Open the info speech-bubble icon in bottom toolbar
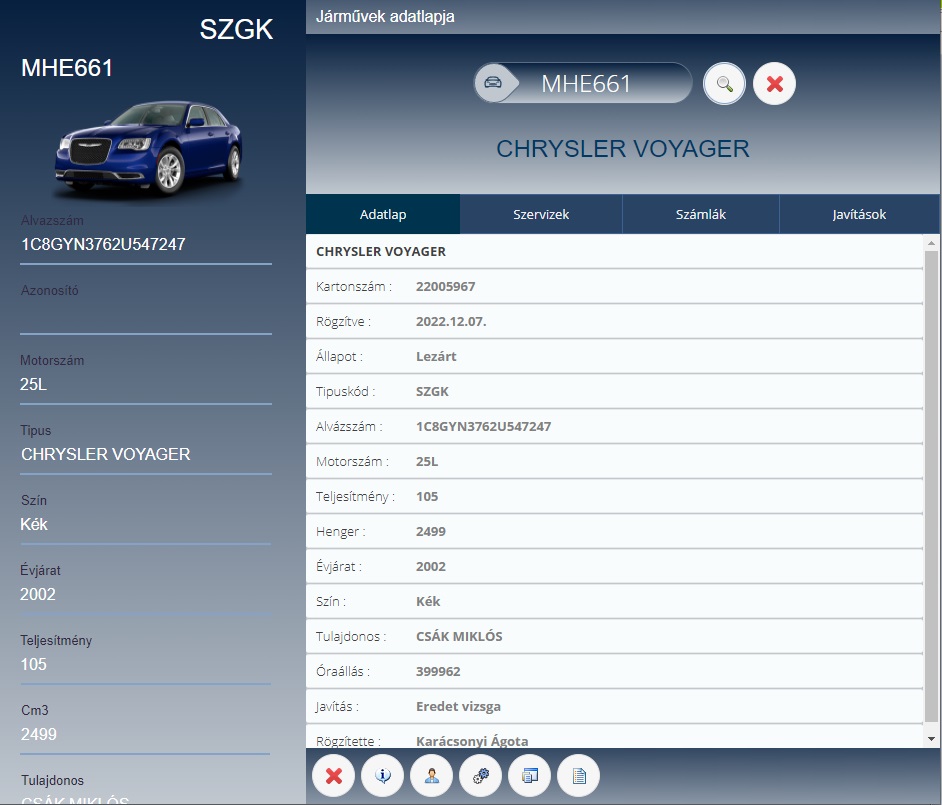The width and height of the screenshot is (942, 805). [383, 776]
